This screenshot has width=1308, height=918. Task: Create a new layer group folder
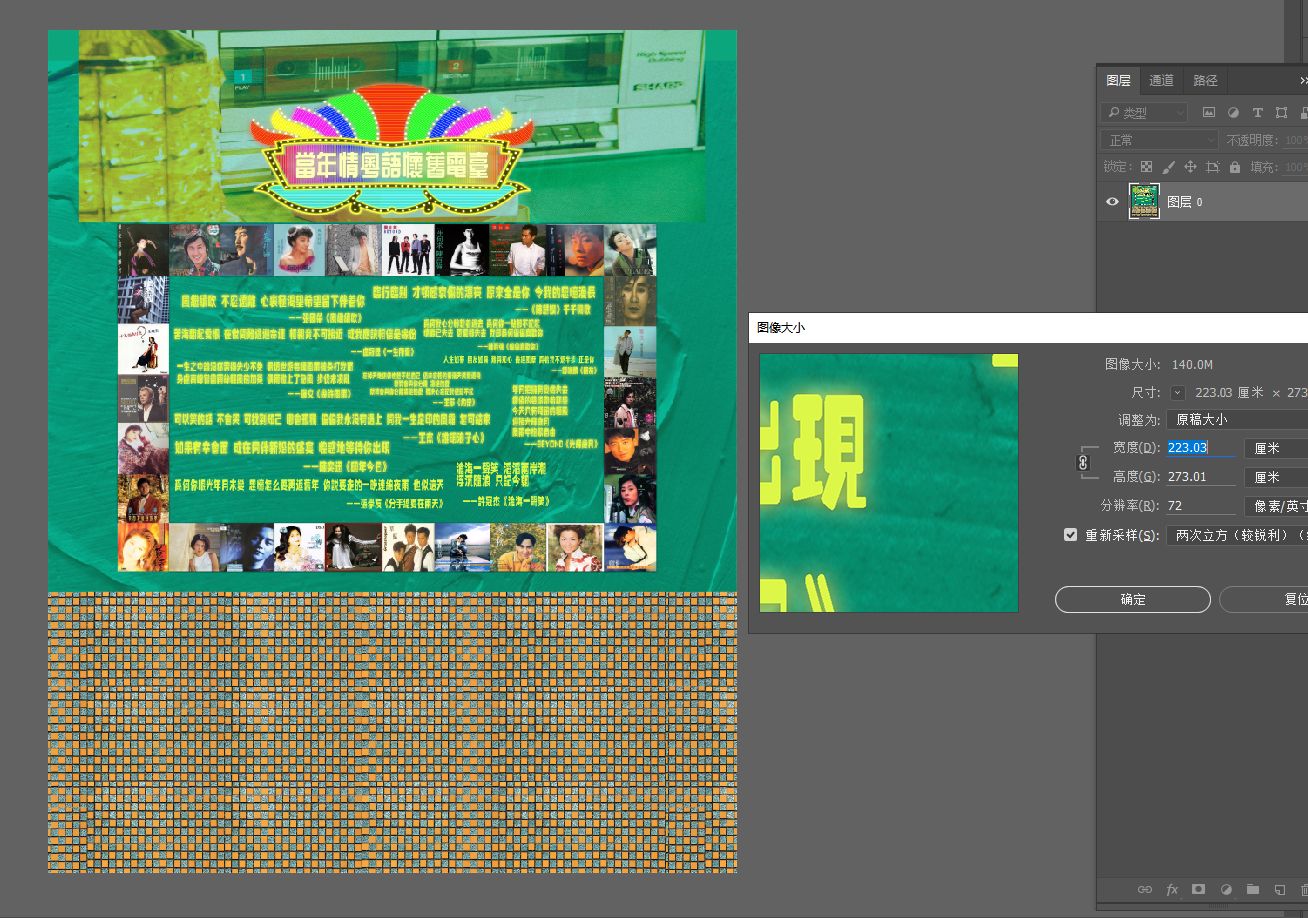tap(1252, 889)
